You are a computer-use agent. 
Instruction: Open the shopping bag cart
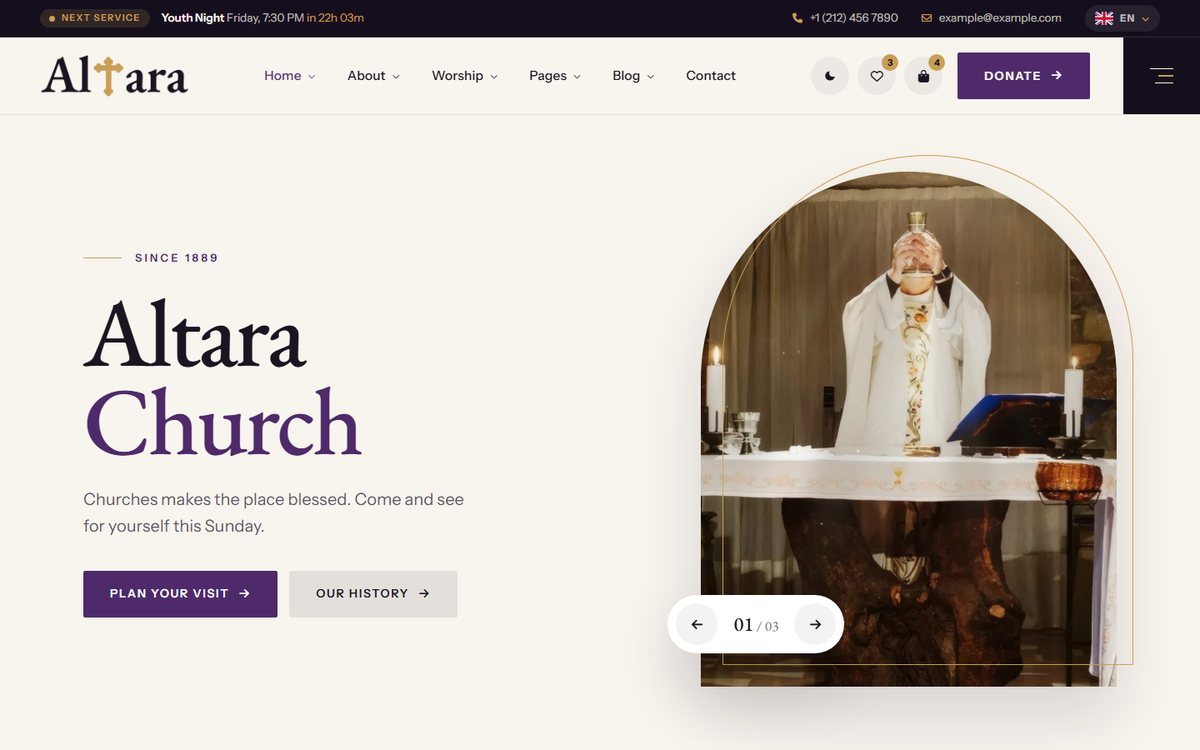tap(924, 76)
